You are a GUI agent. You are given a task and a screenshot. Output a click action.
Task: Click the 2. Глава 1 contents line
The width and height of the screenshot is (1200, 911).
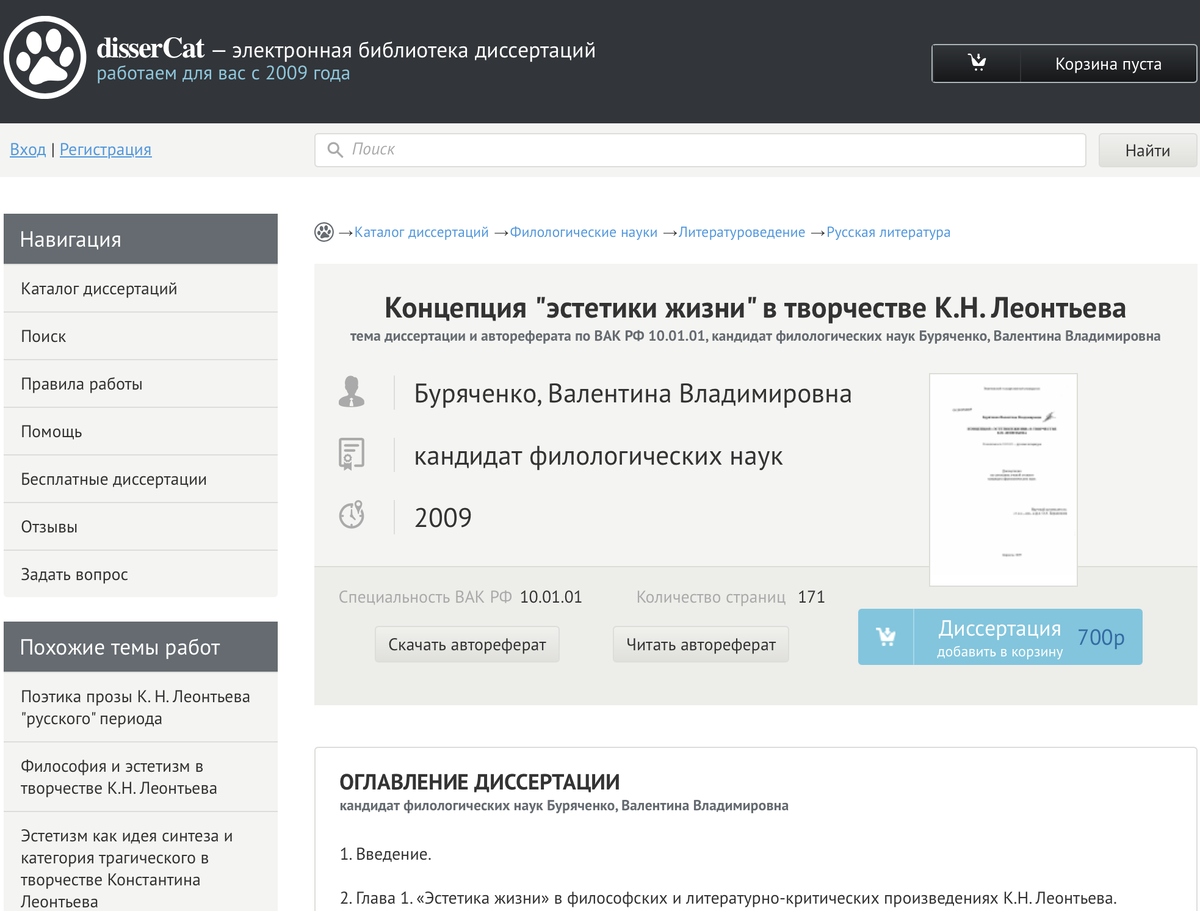pyautogui.click(x=727, y=898)
